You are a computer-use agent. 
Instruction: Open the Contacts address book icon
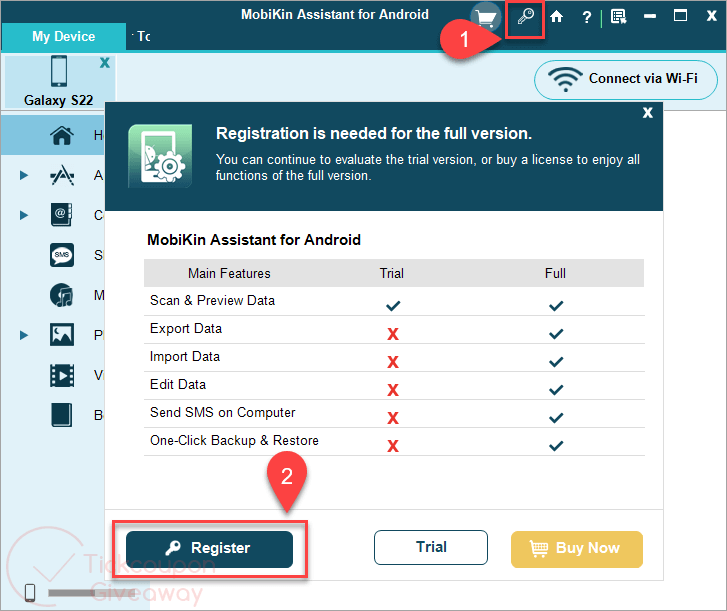[62, 215]
